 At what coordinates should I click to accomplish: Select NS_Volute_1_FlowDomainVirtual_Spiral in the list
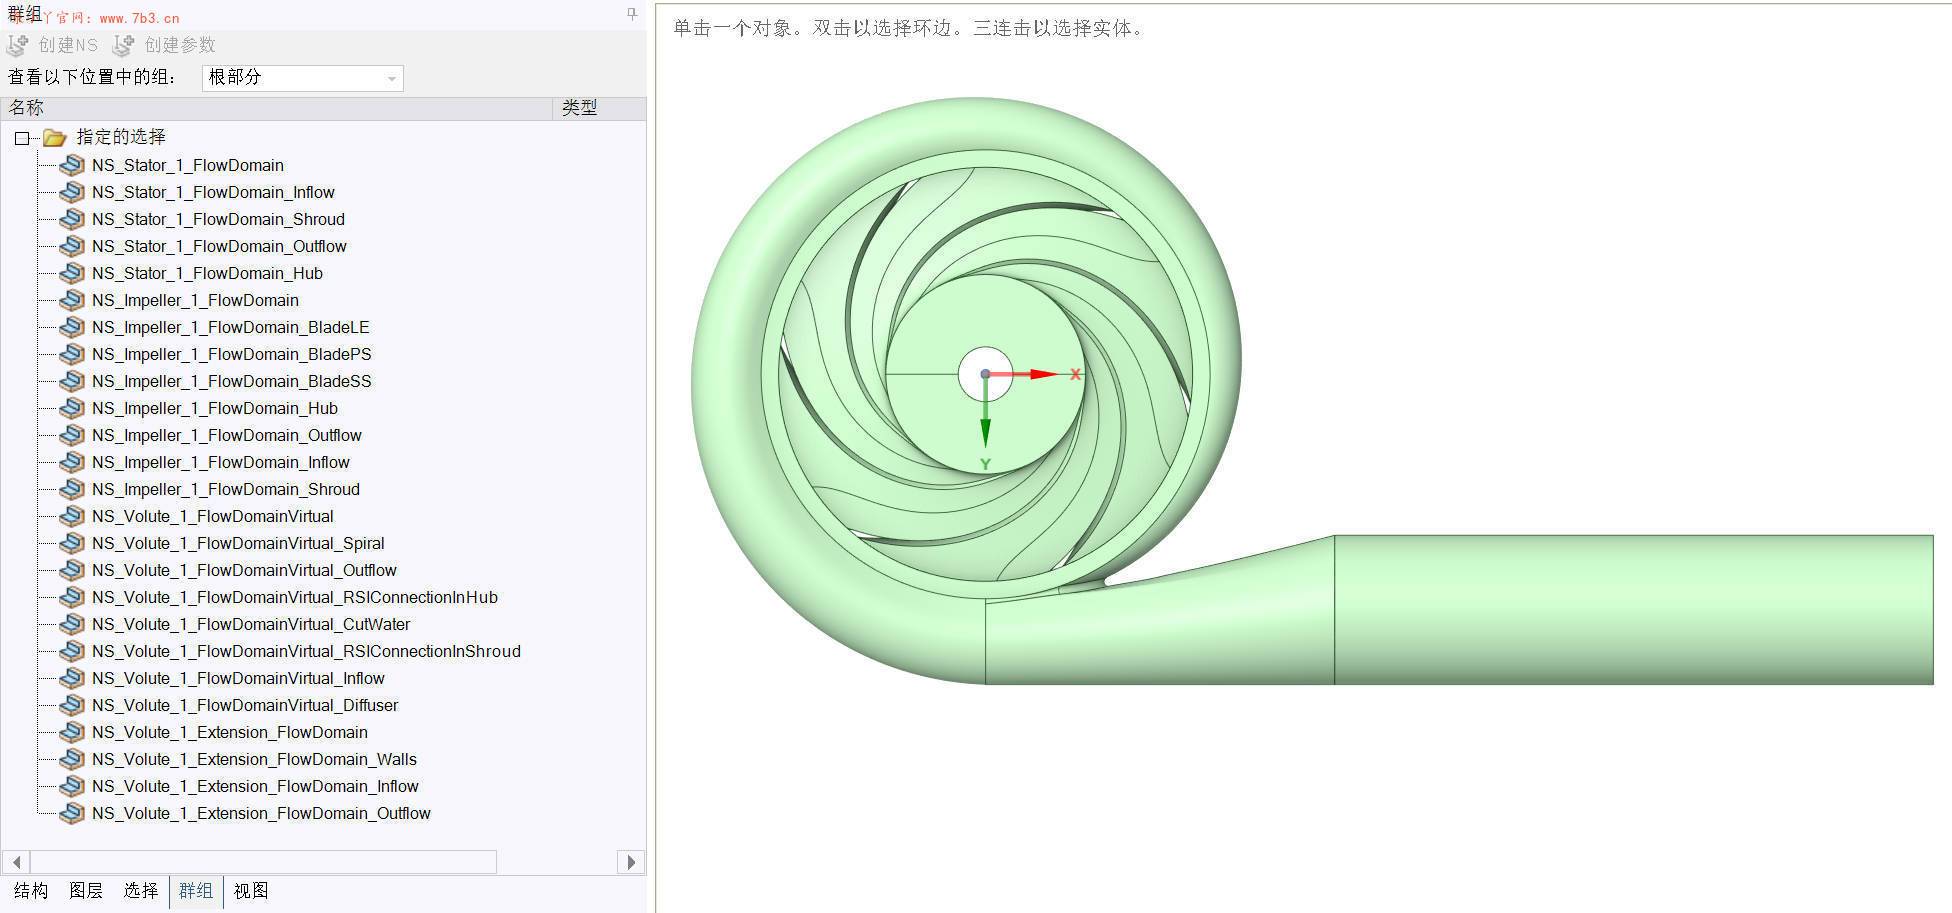(x=238, y=543)
